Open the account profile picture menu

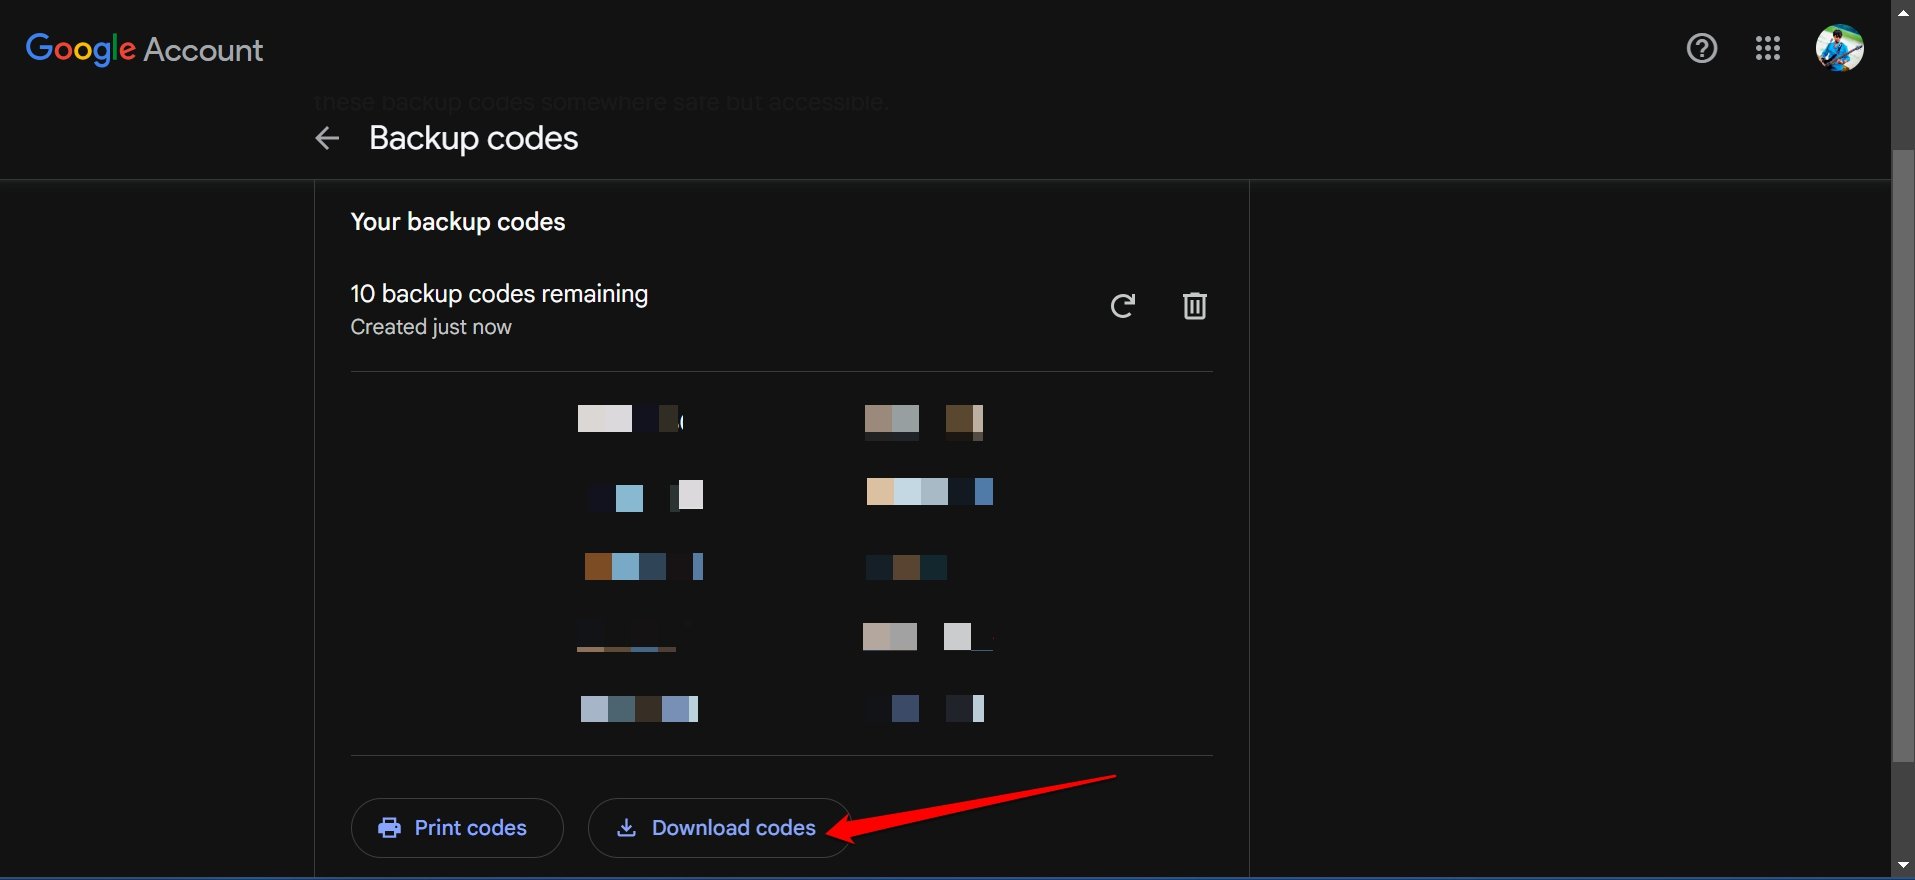(x=1839, y=48)
